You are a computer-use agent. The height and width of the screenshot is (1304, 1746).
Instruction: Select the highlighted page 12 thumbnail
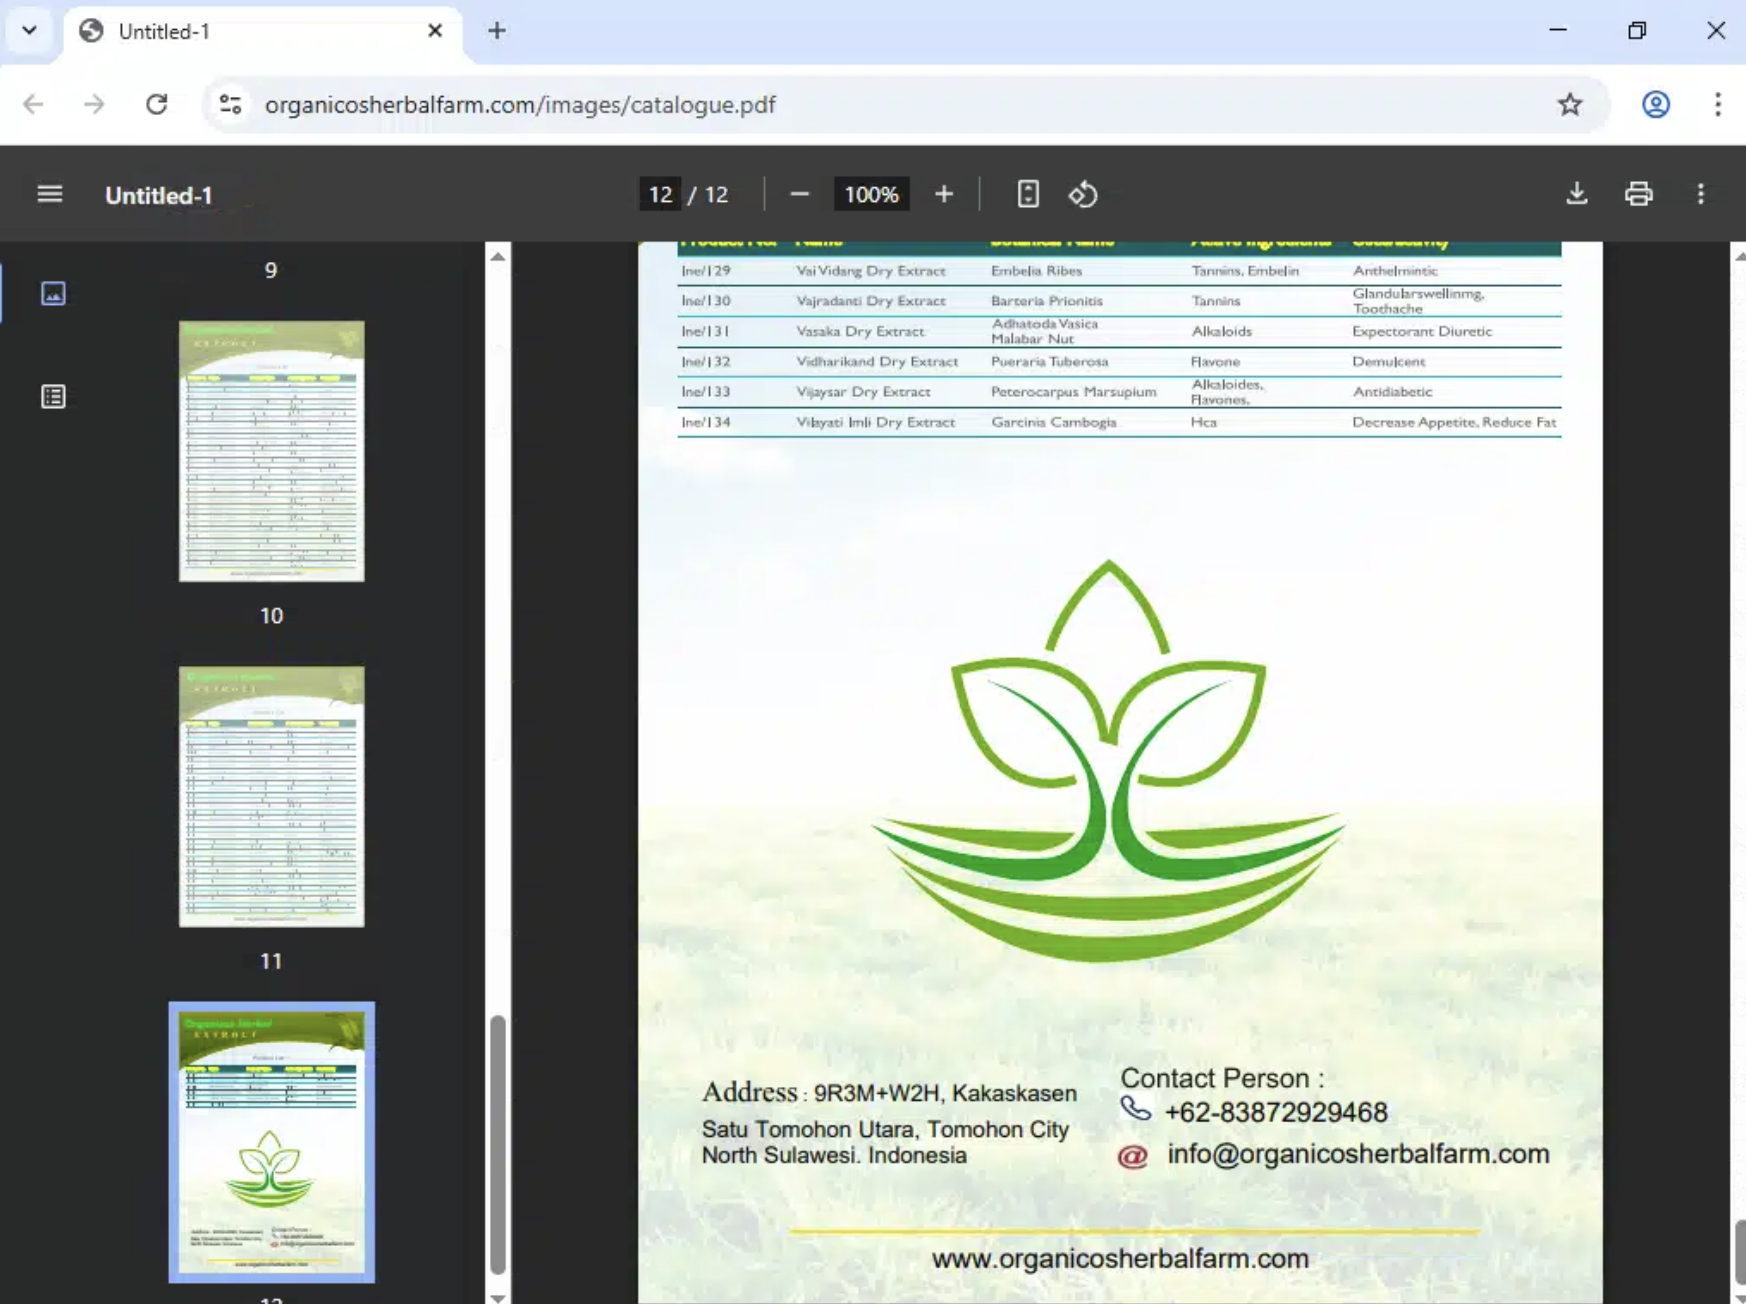(x=271, y=1142)
